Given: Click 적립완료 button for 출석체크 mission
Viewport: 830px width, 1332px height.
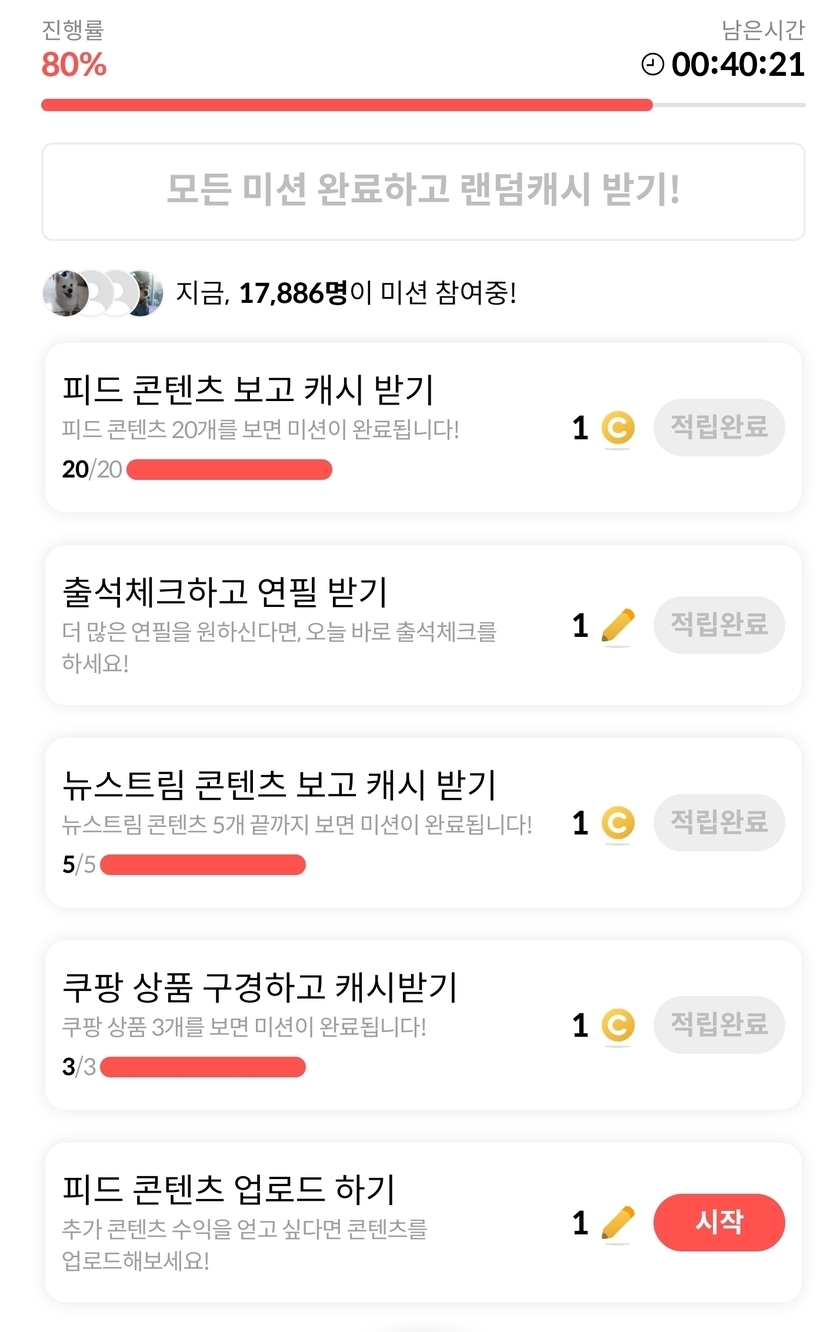Looking at the screenshot, I should [x=718, y=625].
